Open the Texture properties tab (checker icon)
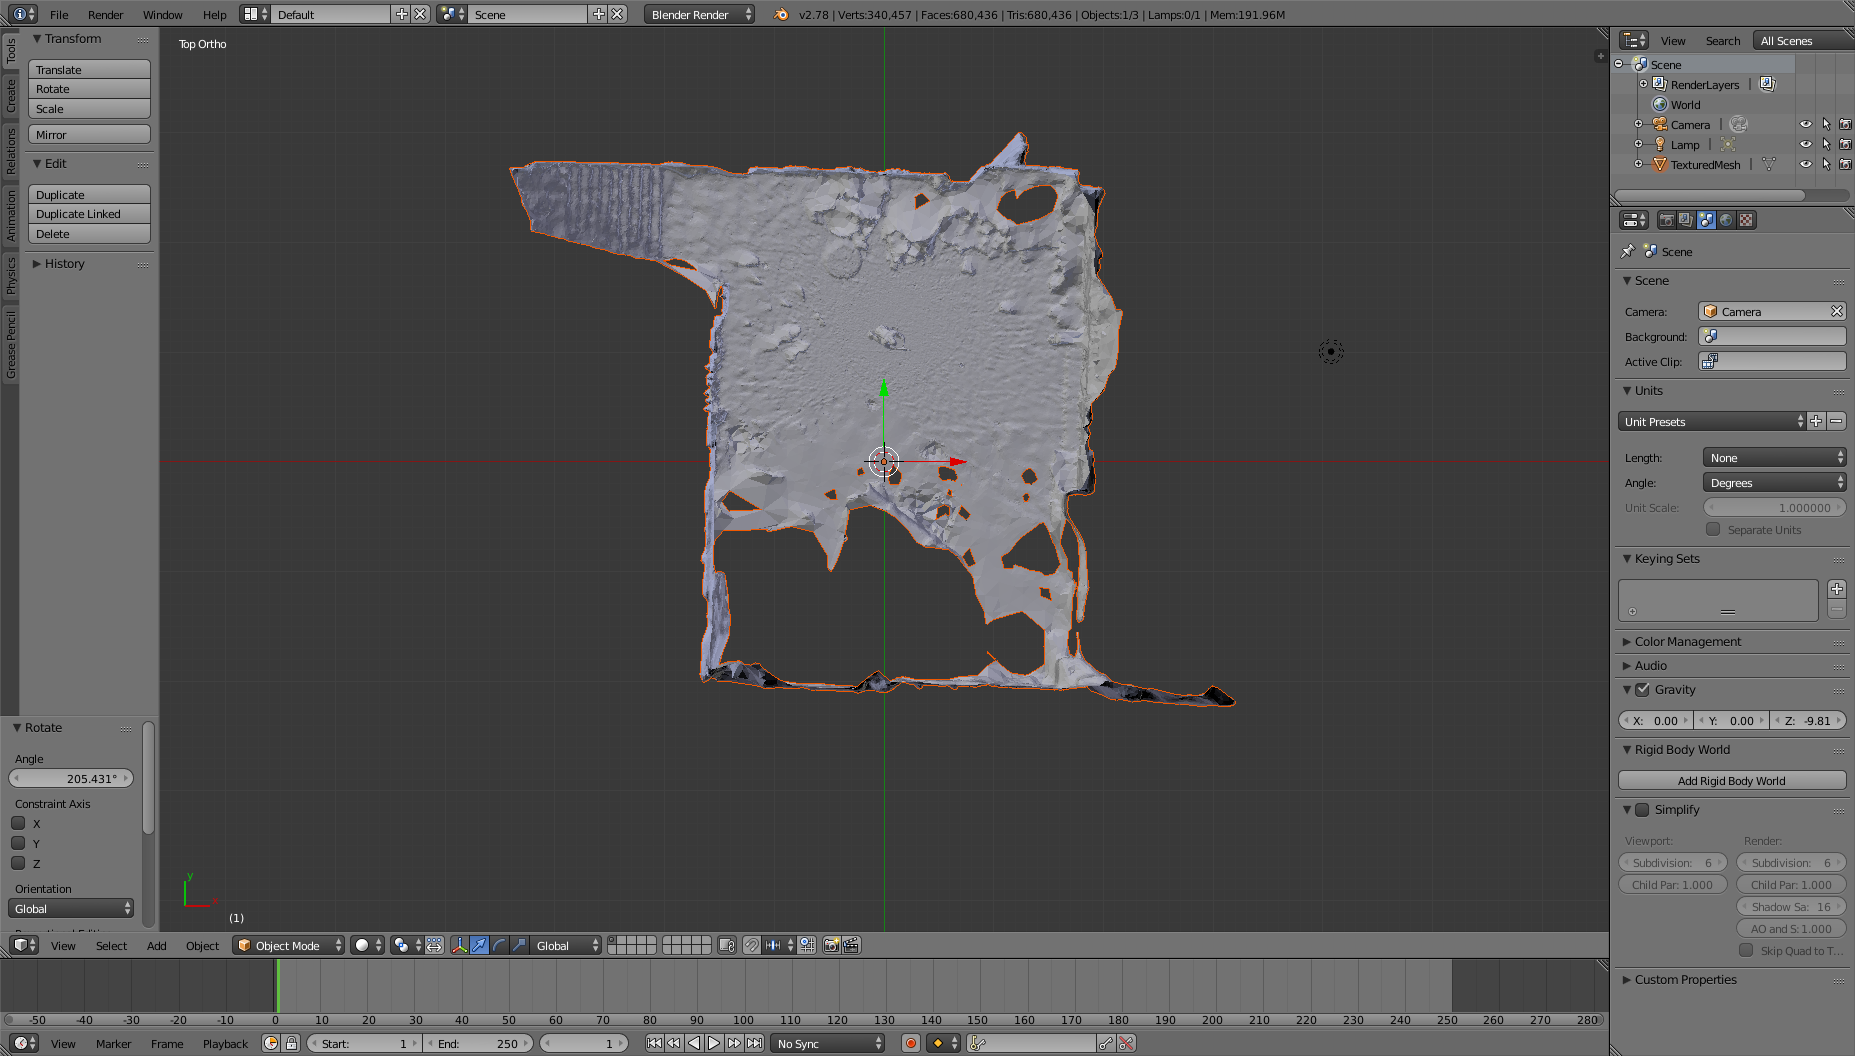 (x=1746, y=220)
